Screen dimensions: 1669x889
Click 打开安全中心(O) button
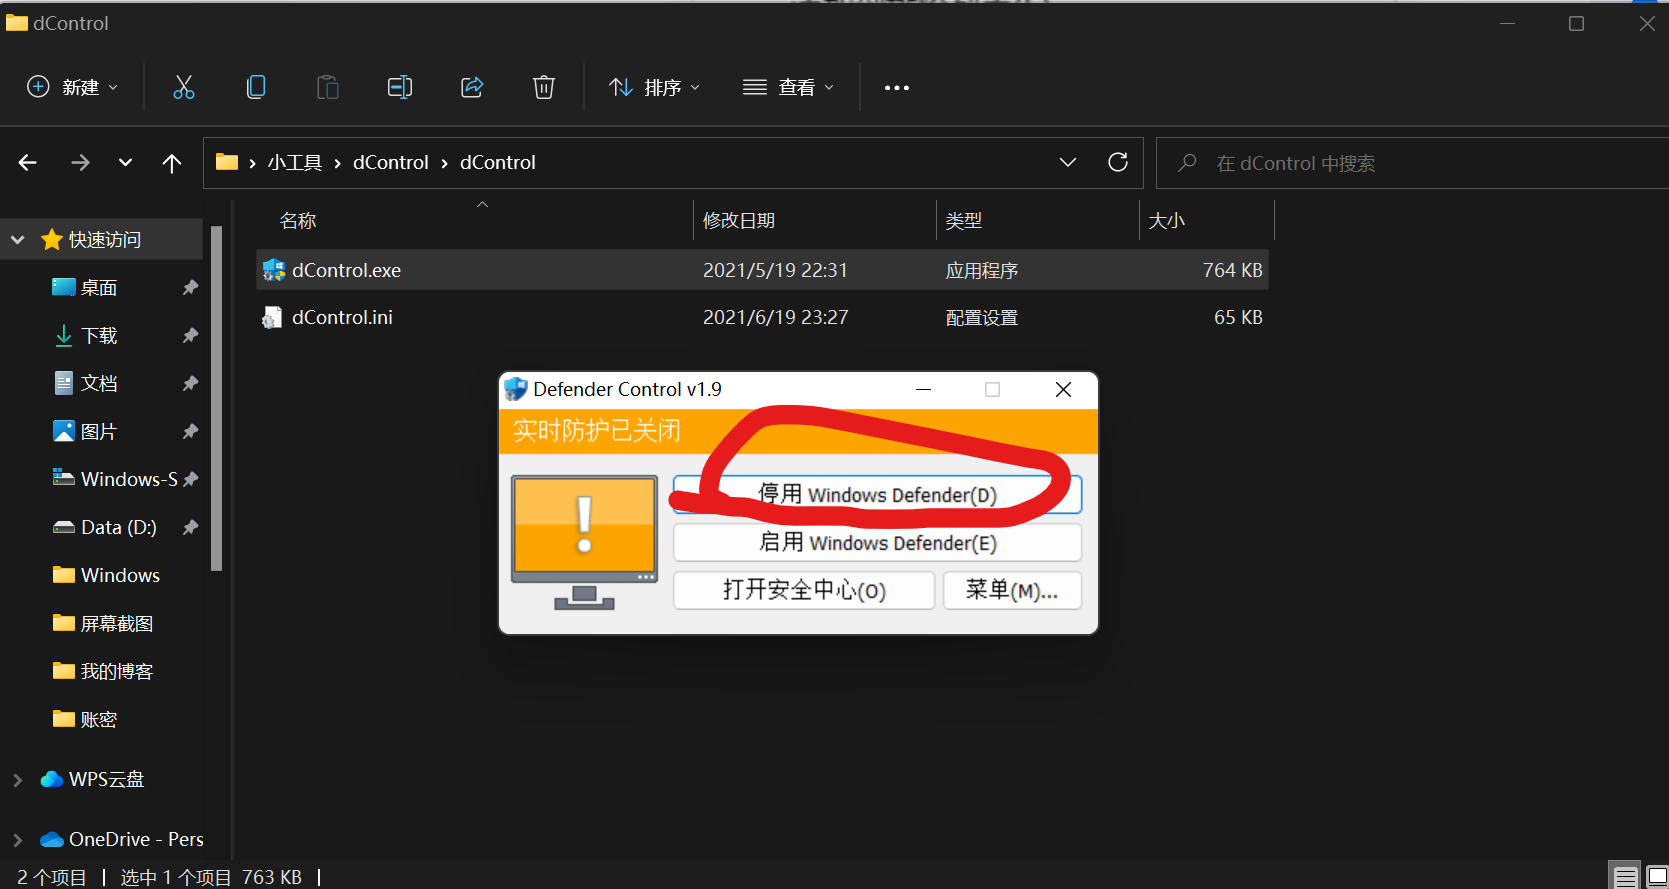(x=804, y=591)
